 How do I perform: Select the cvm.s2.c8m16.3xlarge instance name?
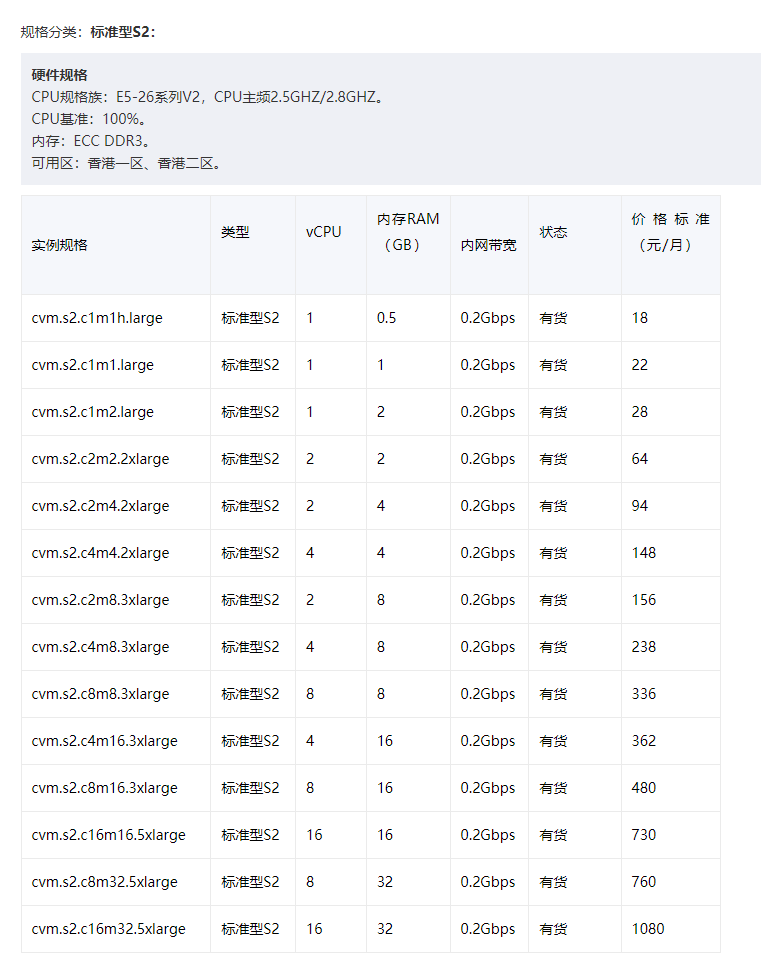point(105,789)
